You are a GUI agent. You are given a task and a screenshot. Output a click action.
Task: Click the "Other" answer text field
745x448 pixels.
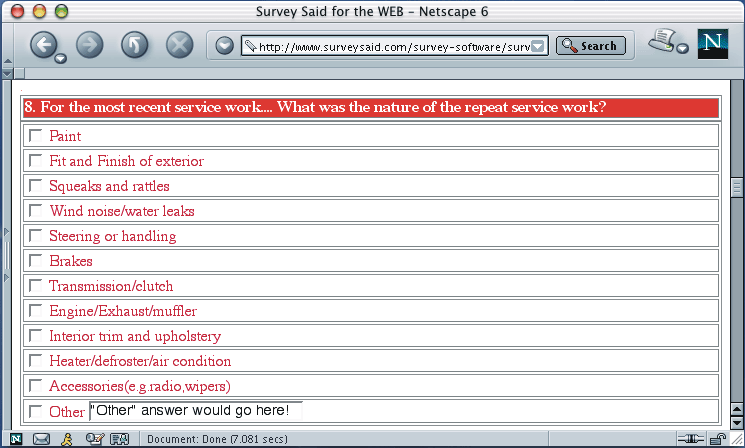coord(195,410)
